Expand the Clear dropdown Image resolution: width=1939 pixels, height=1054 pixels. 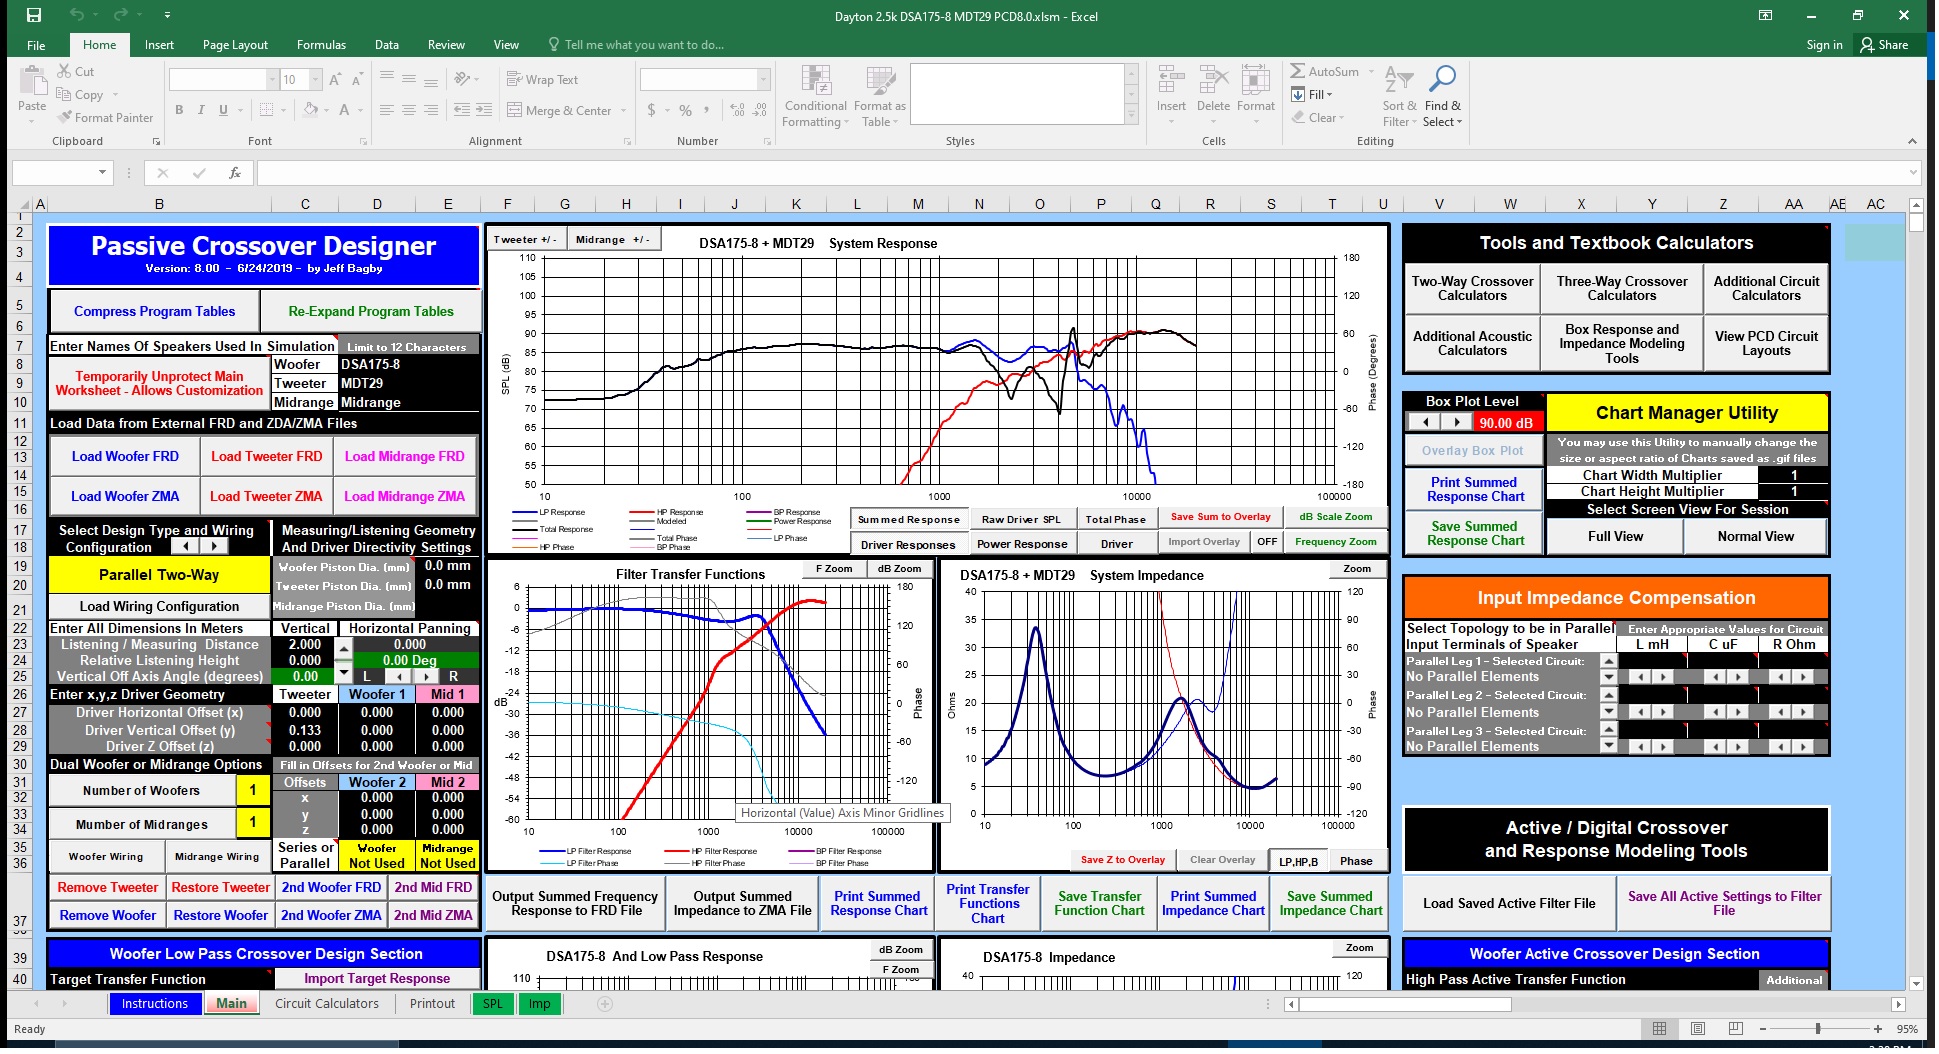click(x=1341, y=118)
